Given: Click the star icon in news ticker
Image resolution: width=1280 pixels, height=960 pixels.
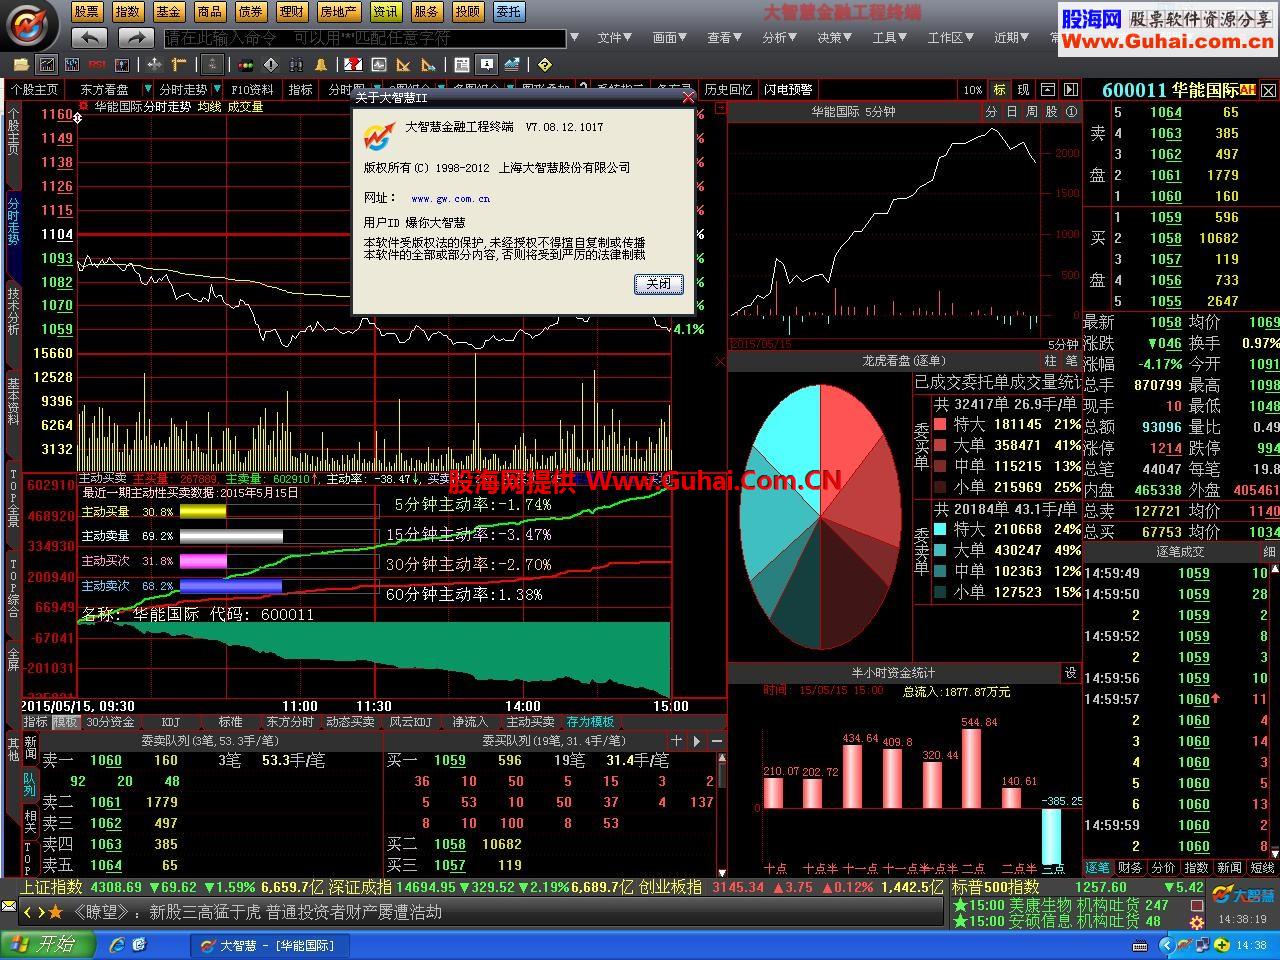Looking at the screenshot, I should (x=55, y=912).
